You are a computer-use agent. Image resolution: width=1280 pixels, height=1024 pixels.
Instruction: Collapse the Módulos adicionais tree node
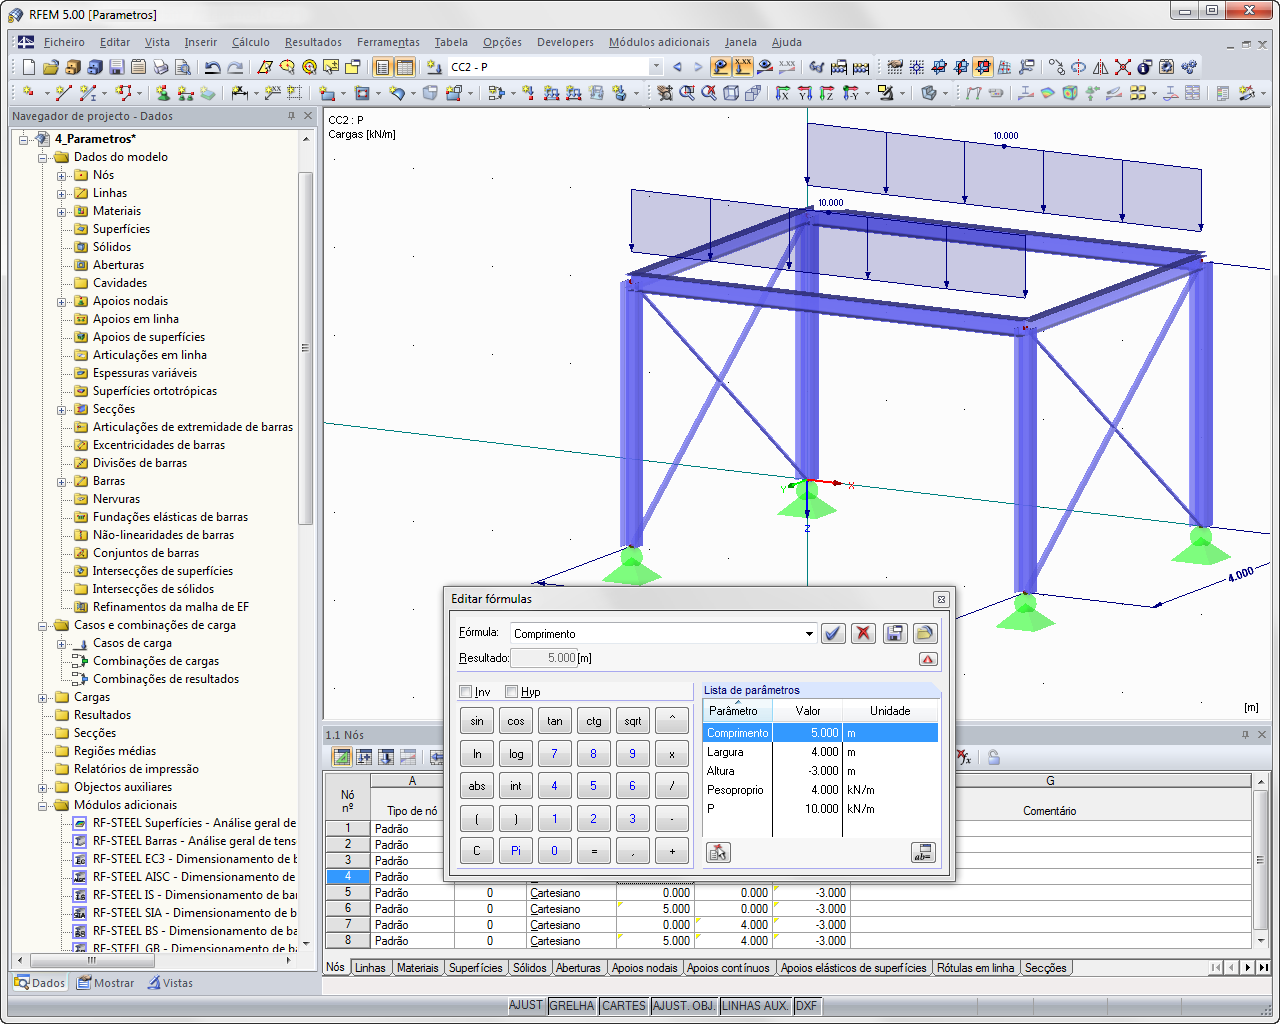point(43,805)
